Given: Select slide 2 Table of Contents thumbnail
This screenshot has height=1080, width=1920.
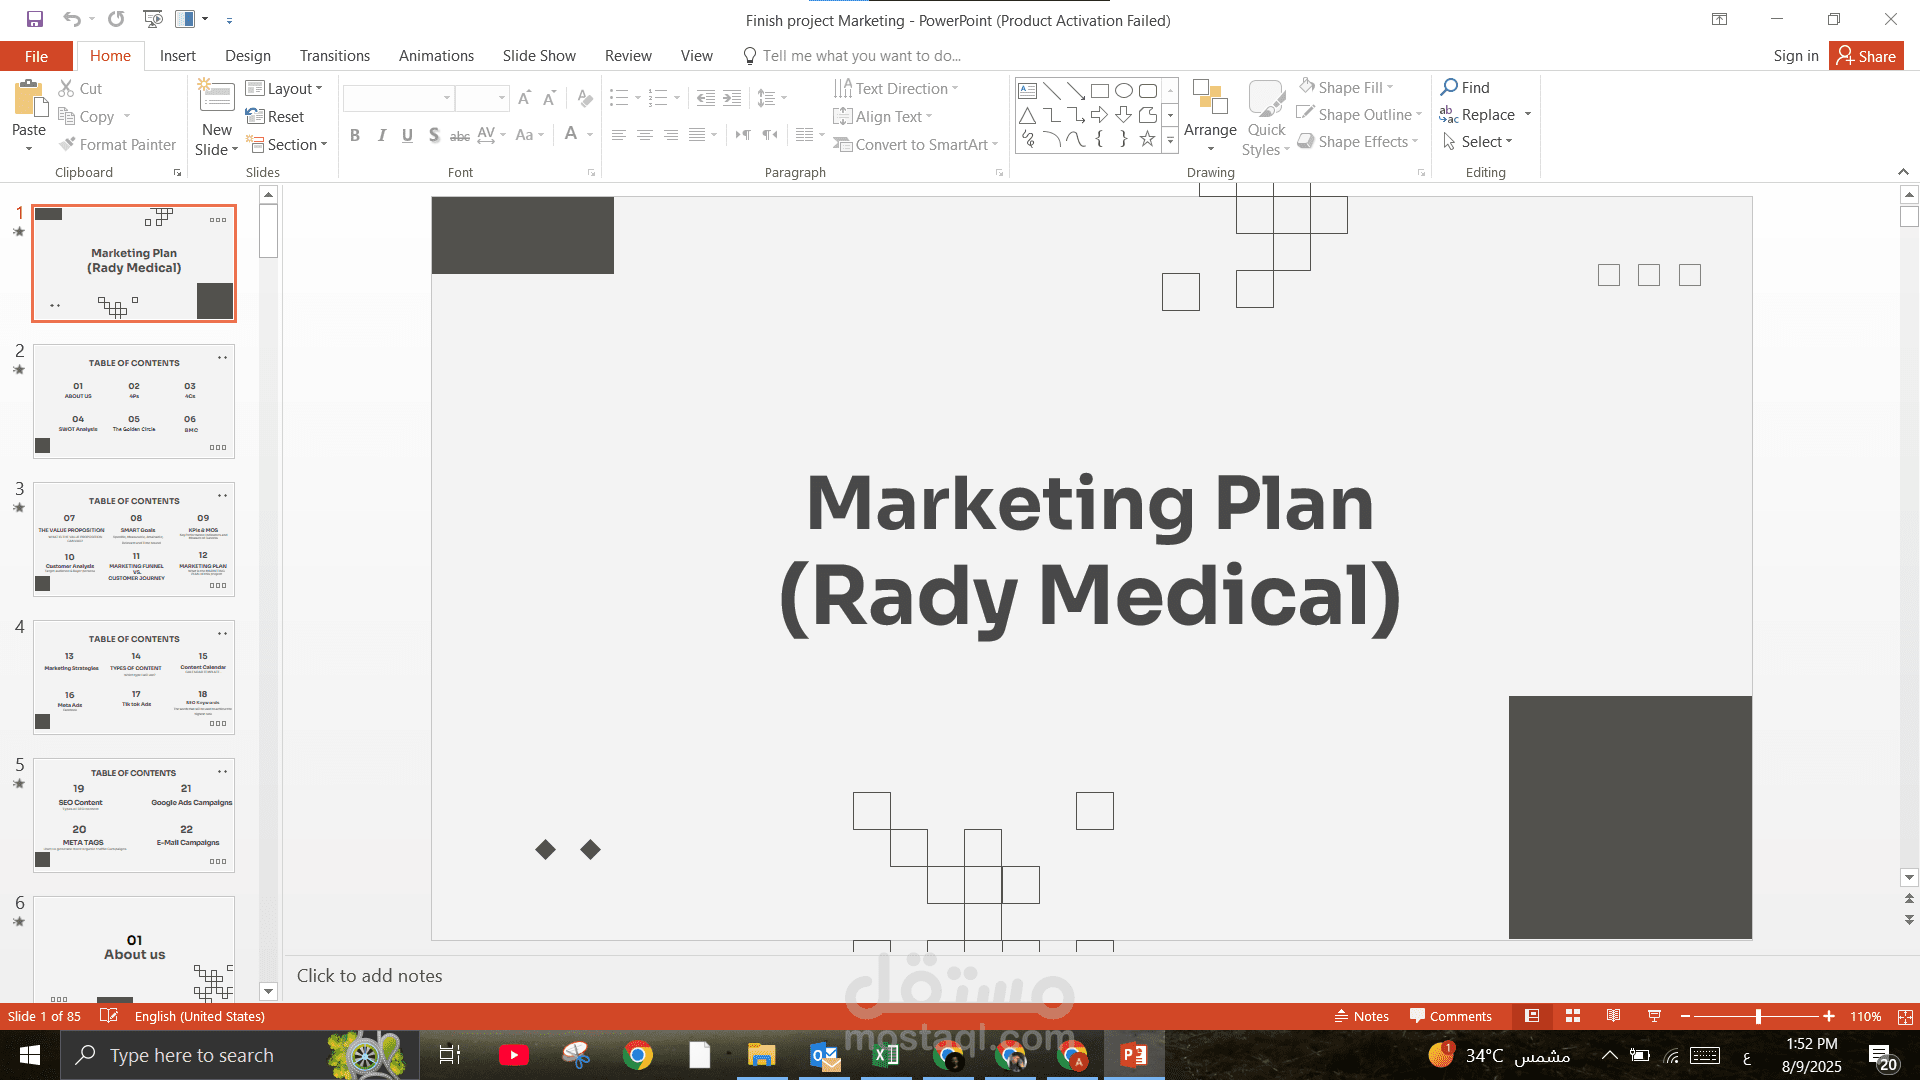Looking at the screenshot, I should pos(134,401).
